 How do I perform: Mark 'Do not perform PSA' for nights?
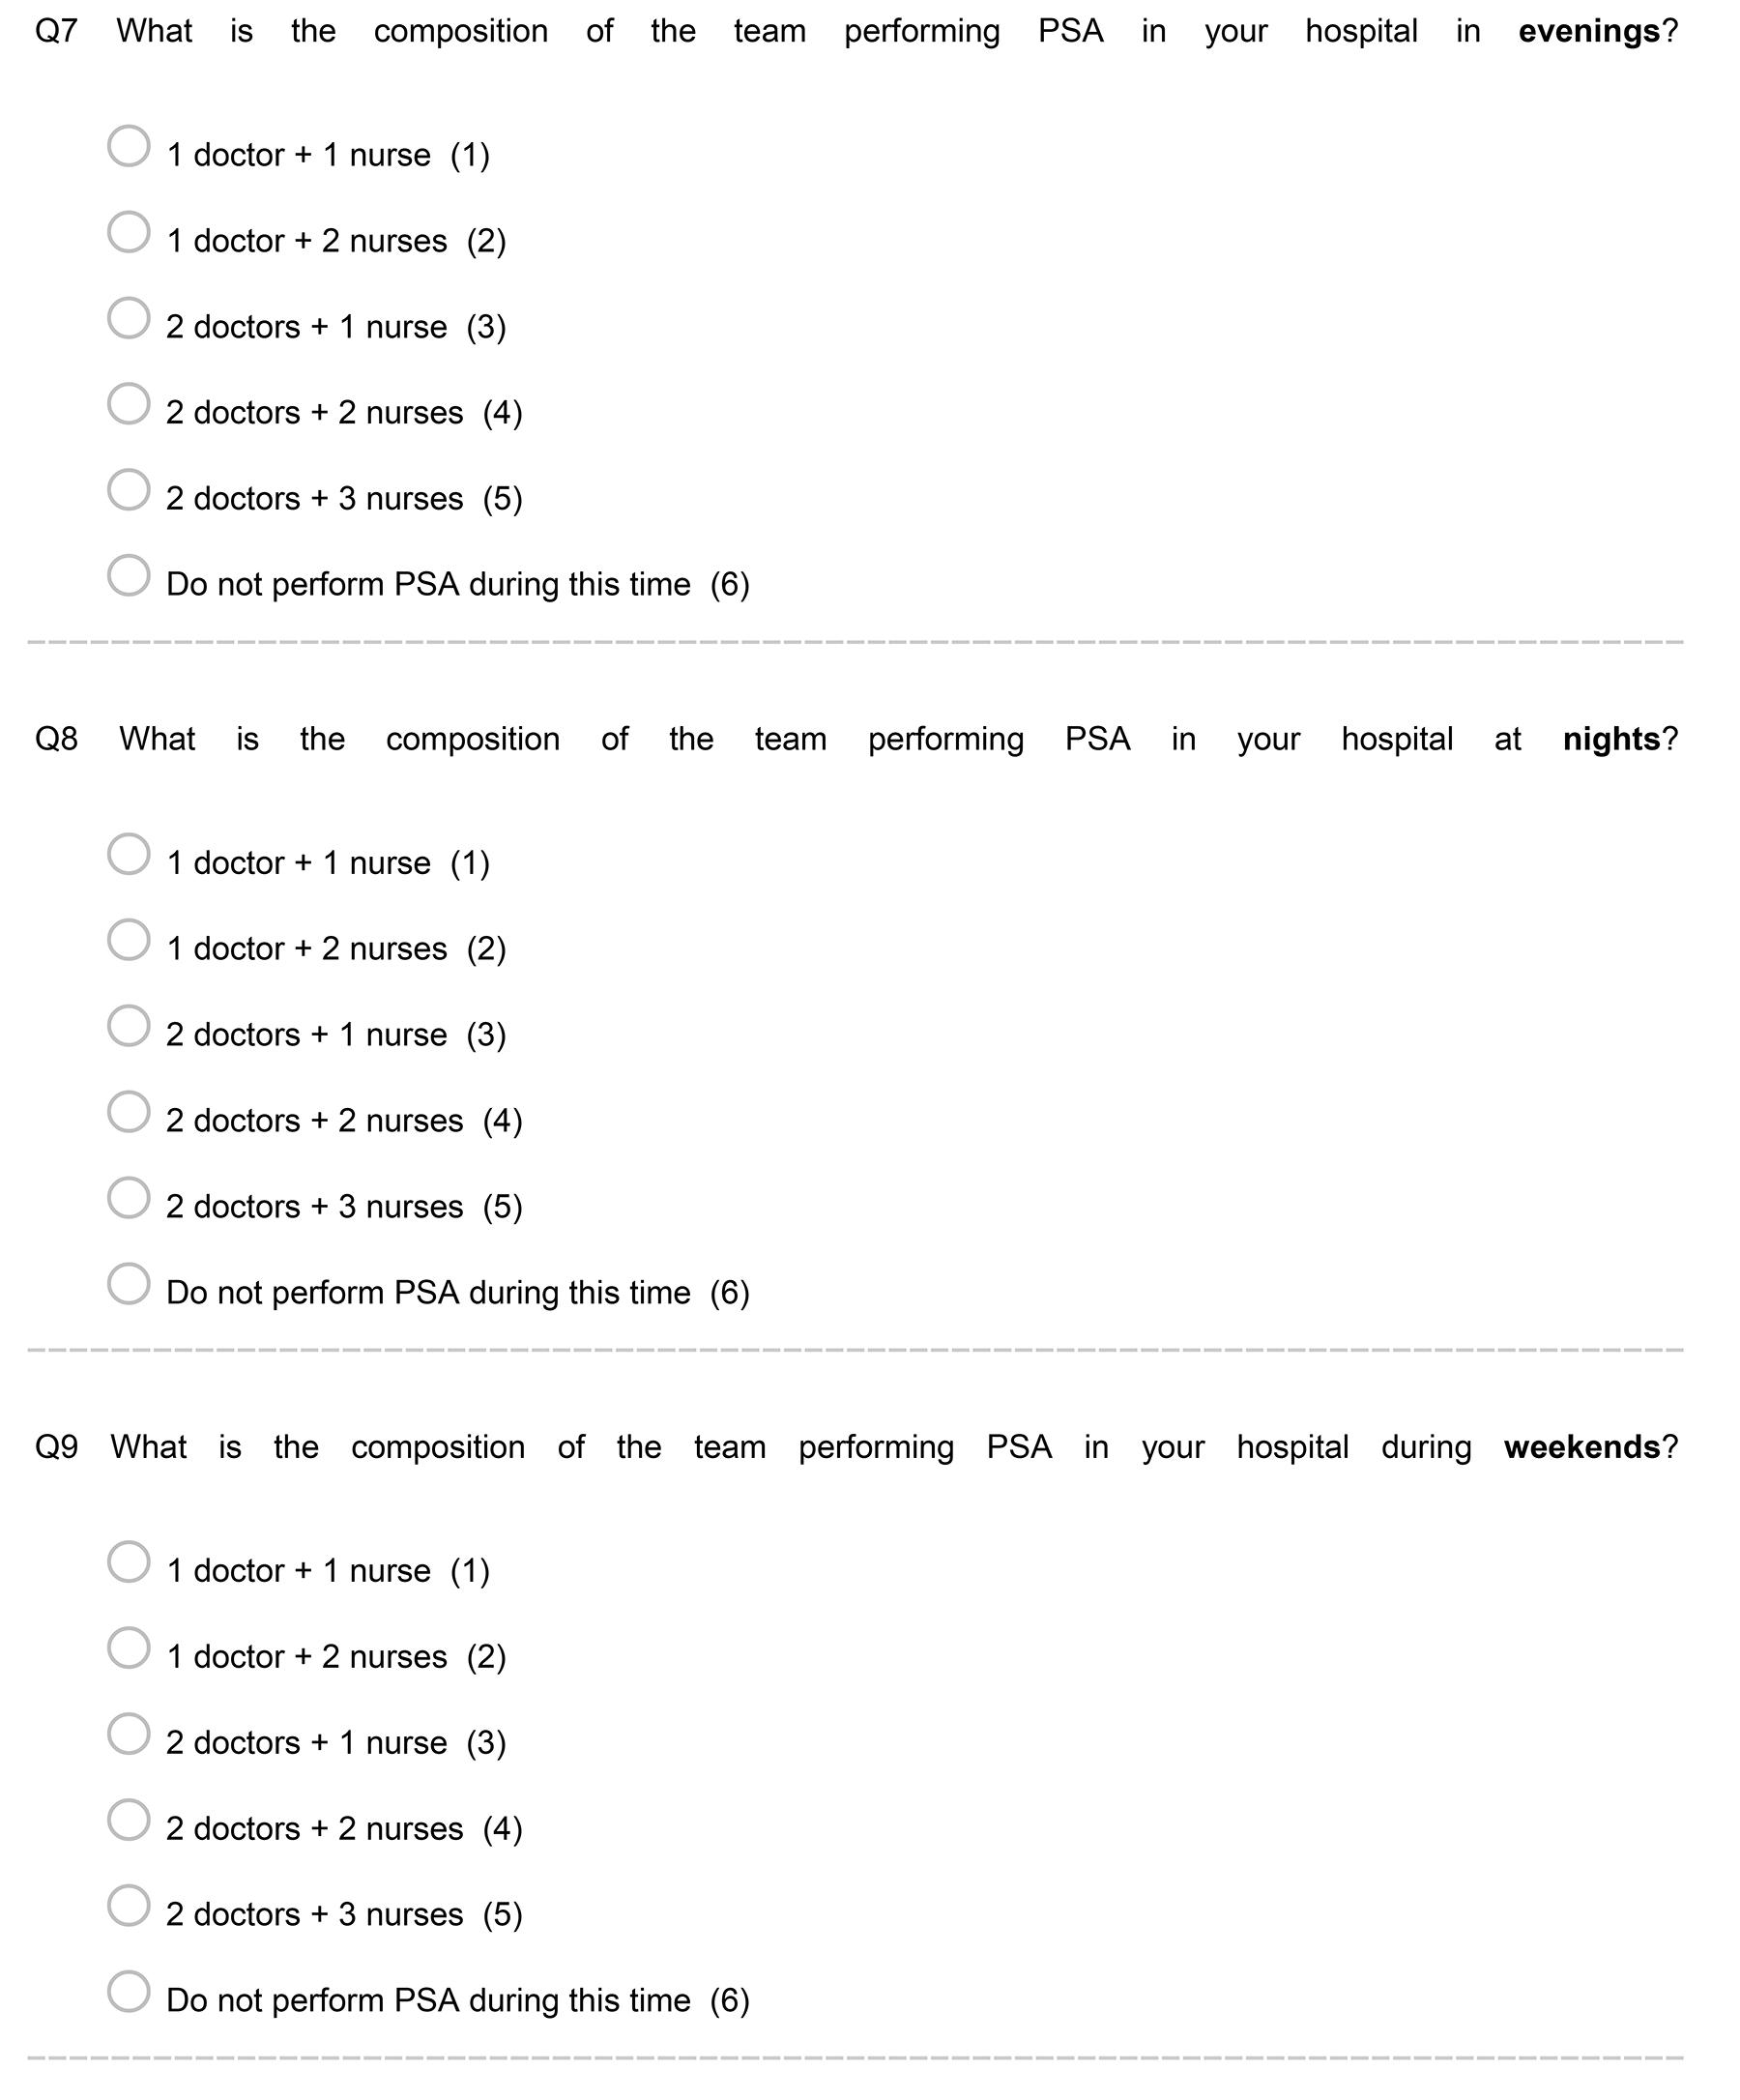point(129,1284)
